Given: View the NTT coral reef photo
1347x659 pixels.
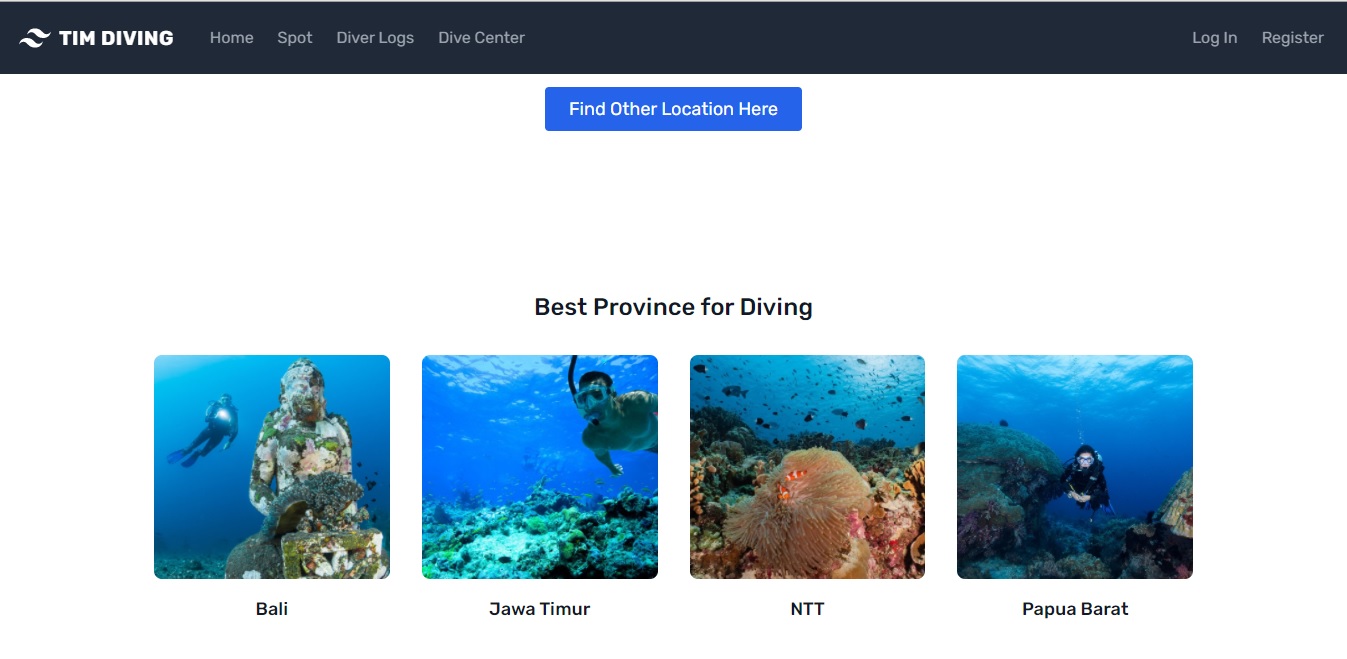Looking at the screenshot, I should coord(807,467).
